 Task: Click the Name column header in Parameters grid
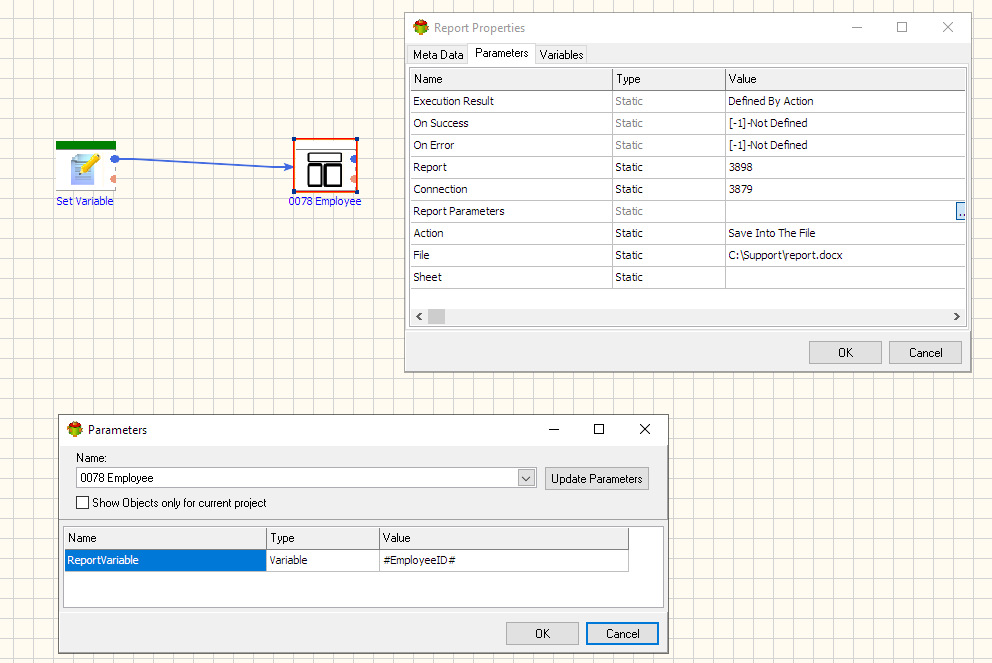165,538
